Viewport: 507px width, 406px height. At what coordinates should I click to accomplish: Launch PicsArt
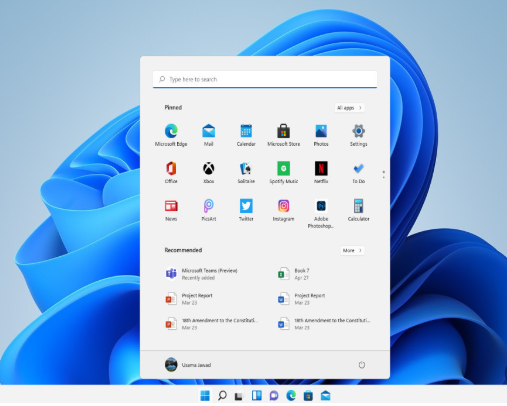tap(209, 210)
